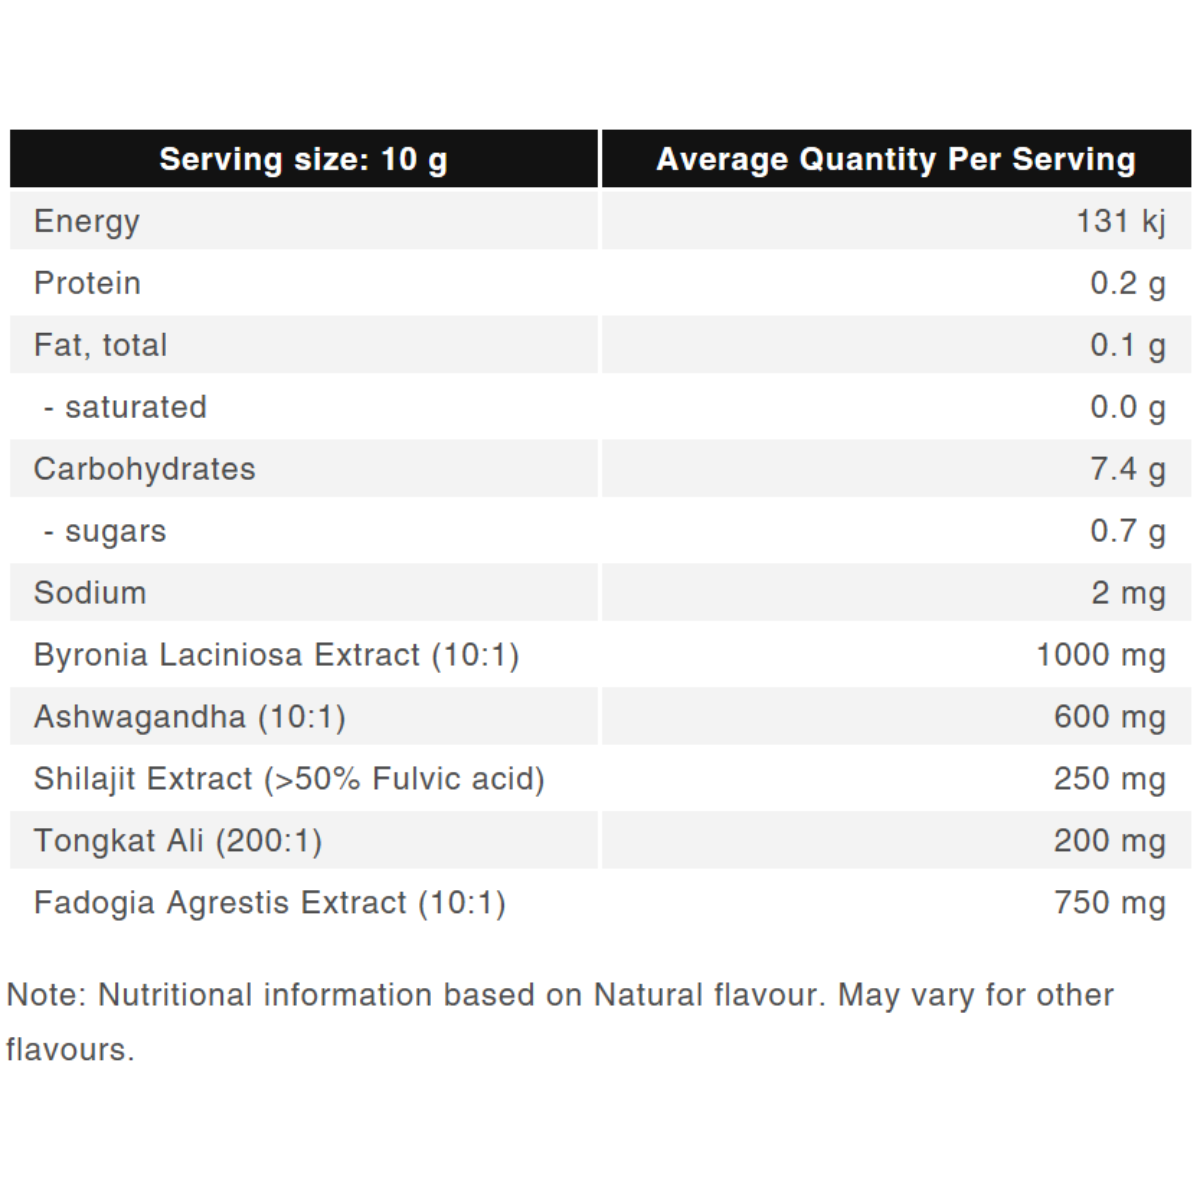Click the Shilajit Extract row label

tap(289, 779)
